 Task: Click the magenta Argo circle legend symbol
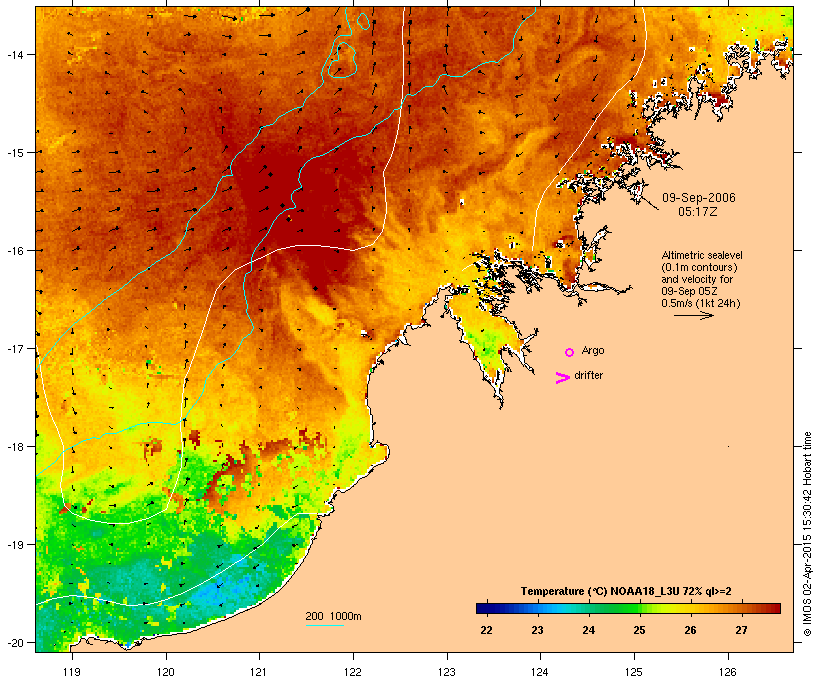[570, 353]
